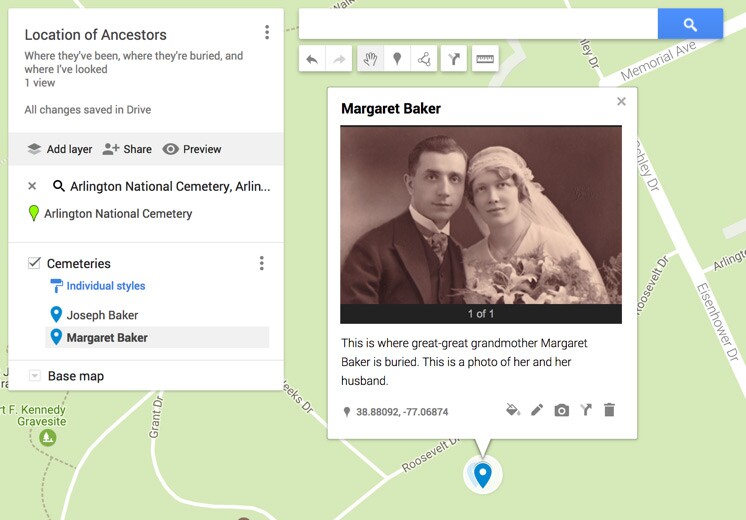Click the undo arrow button
Viewport: 746px width, 520px height.
[x=312, y=59]
